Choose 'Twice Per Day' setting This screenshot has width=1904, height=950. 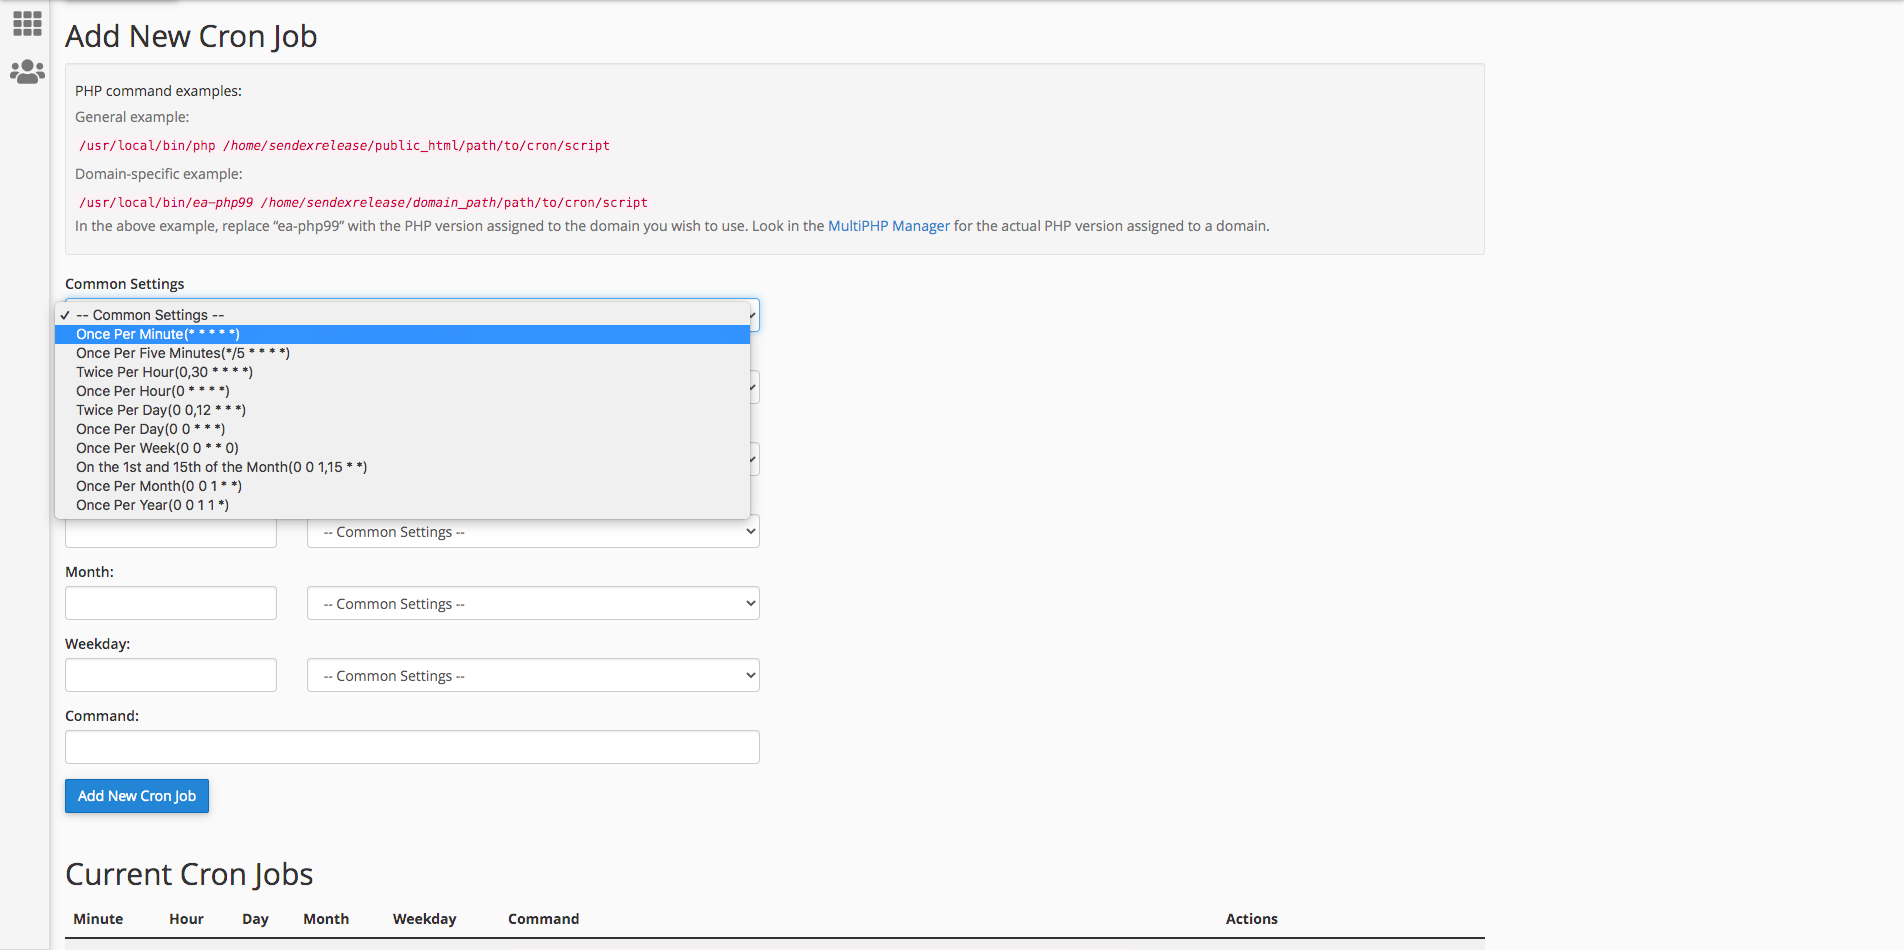tap(161, 410)
